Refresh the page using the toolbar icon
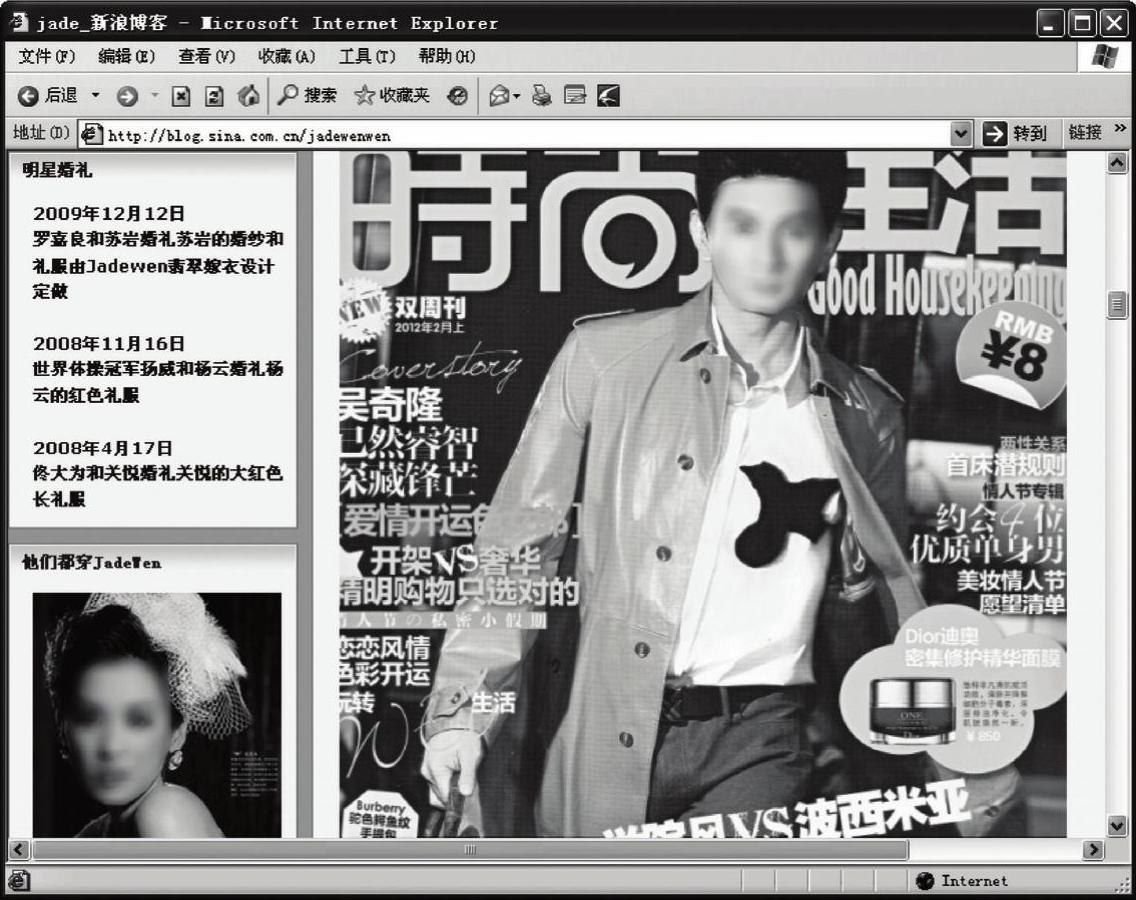Viewport: 1136px width, 900px height. 214,96
